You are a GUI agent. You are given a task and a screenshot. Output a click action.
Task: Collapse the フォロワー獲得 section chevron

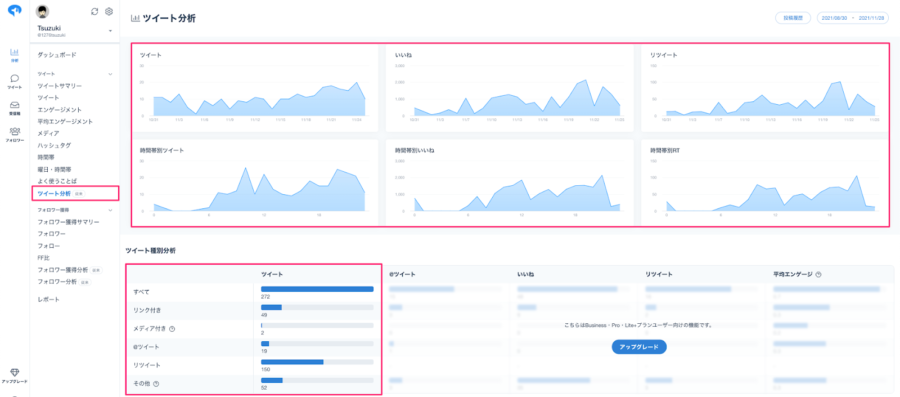[x=111, y=210]
